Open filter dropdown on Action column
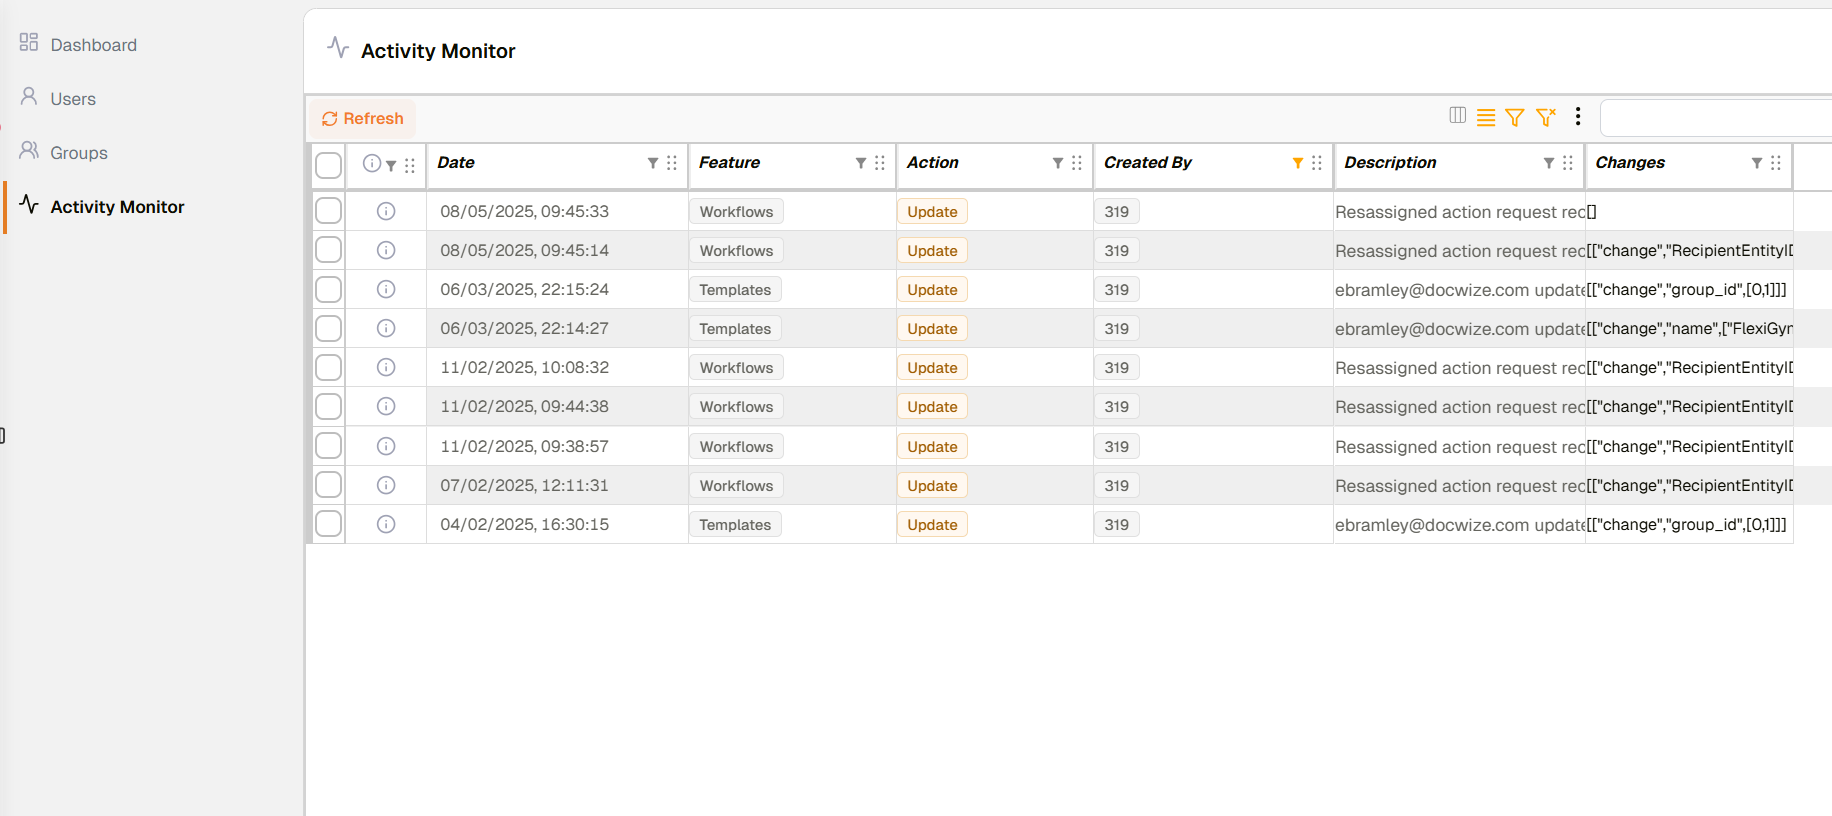1832x816 pixels. click(1057, 163)
